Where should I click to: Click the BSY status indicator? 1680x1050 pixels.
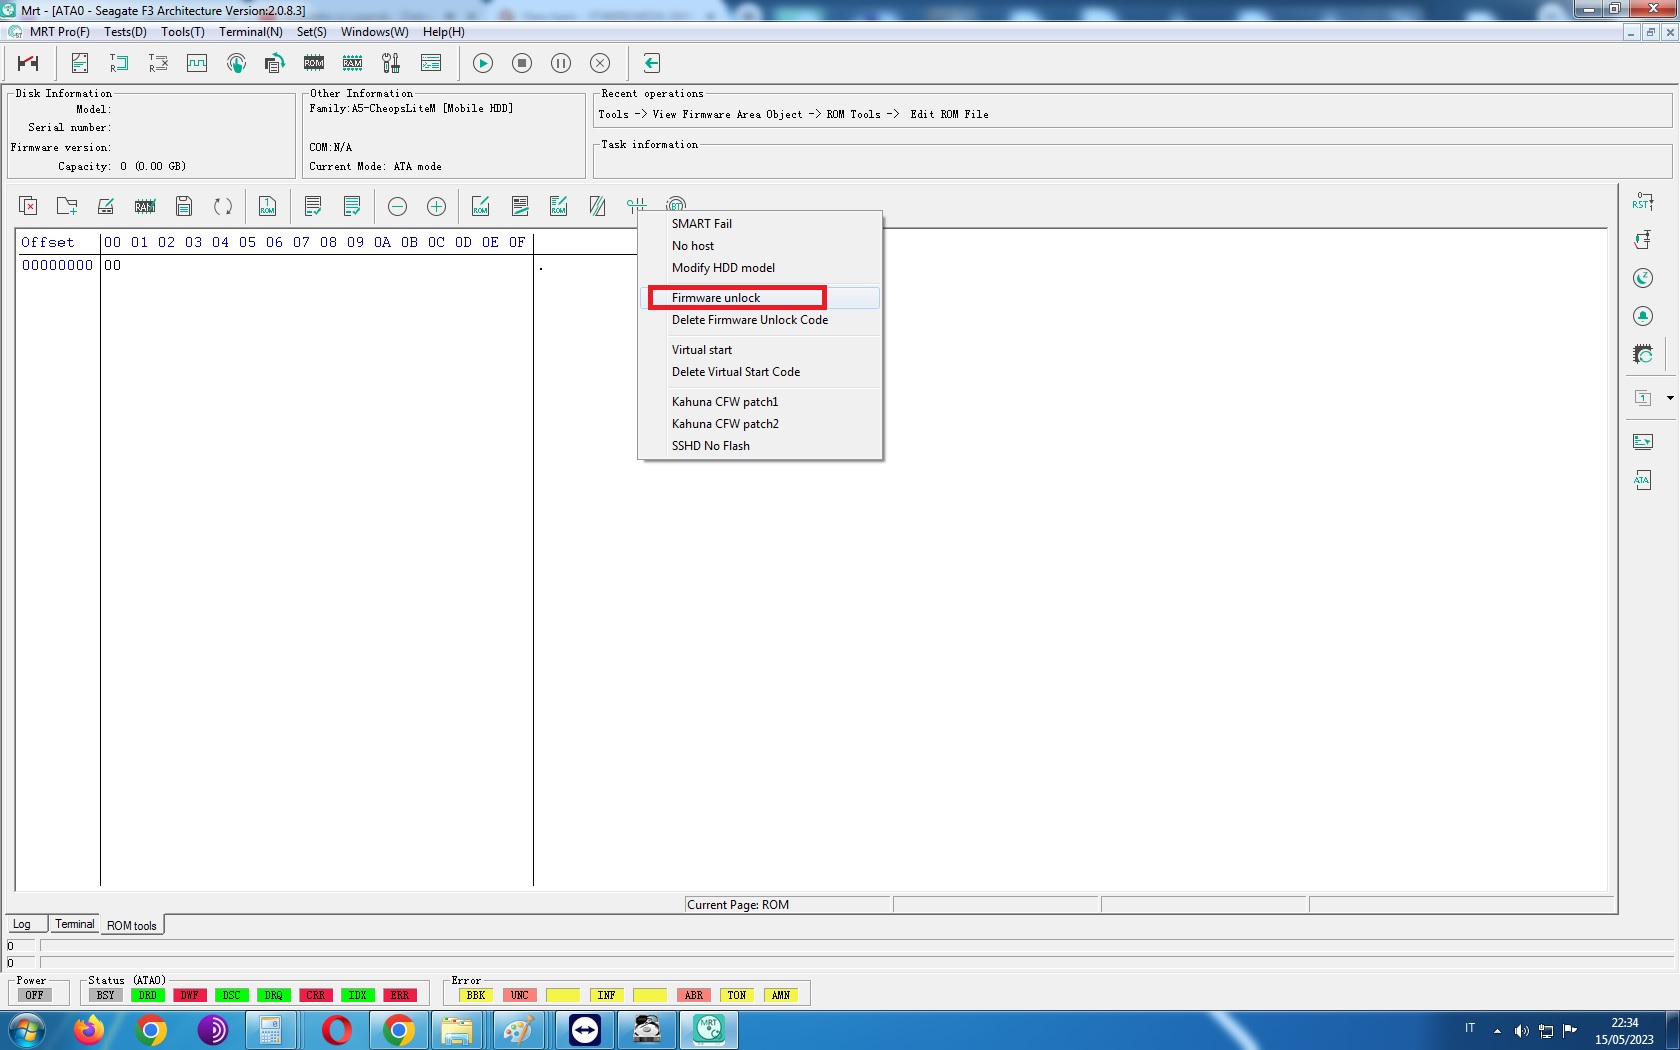[106, 995]
